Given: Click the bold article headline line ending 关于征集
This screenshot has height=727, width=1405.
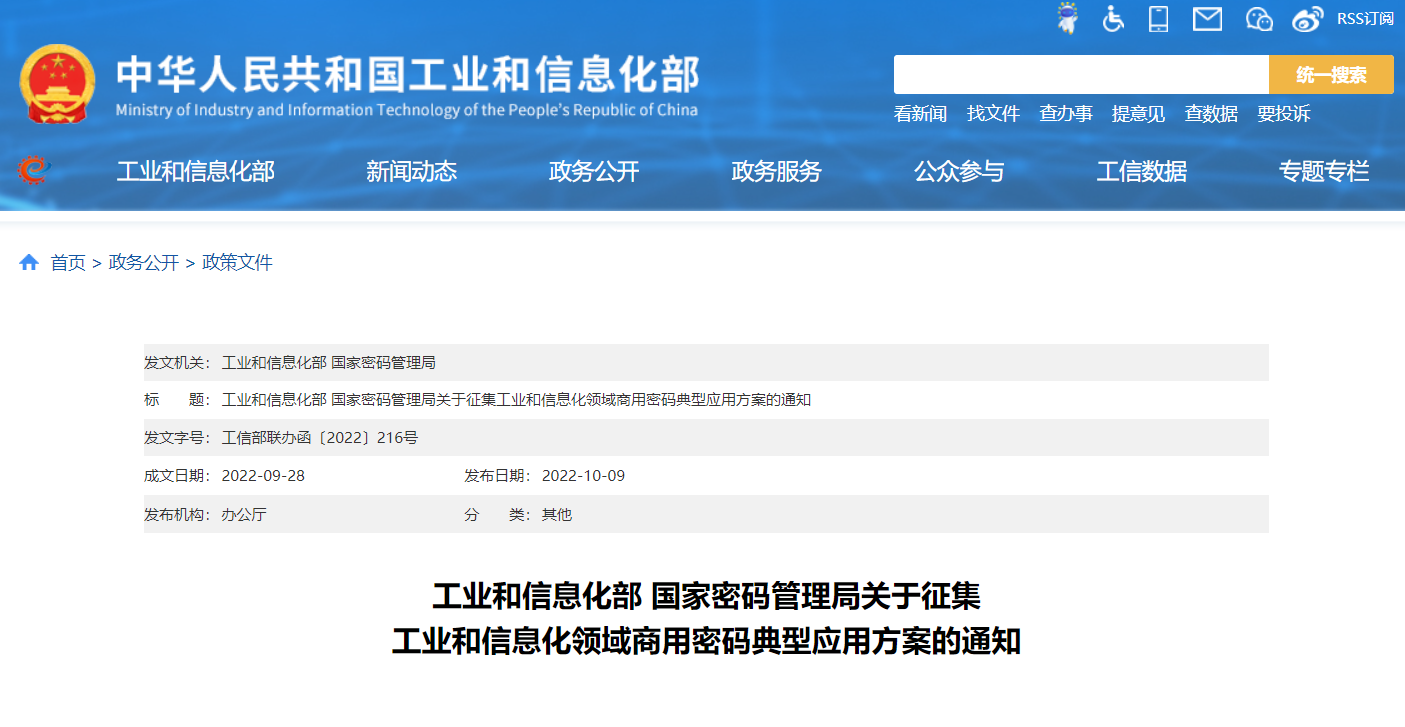Looking at the screenshot, I should pos(706,597).
